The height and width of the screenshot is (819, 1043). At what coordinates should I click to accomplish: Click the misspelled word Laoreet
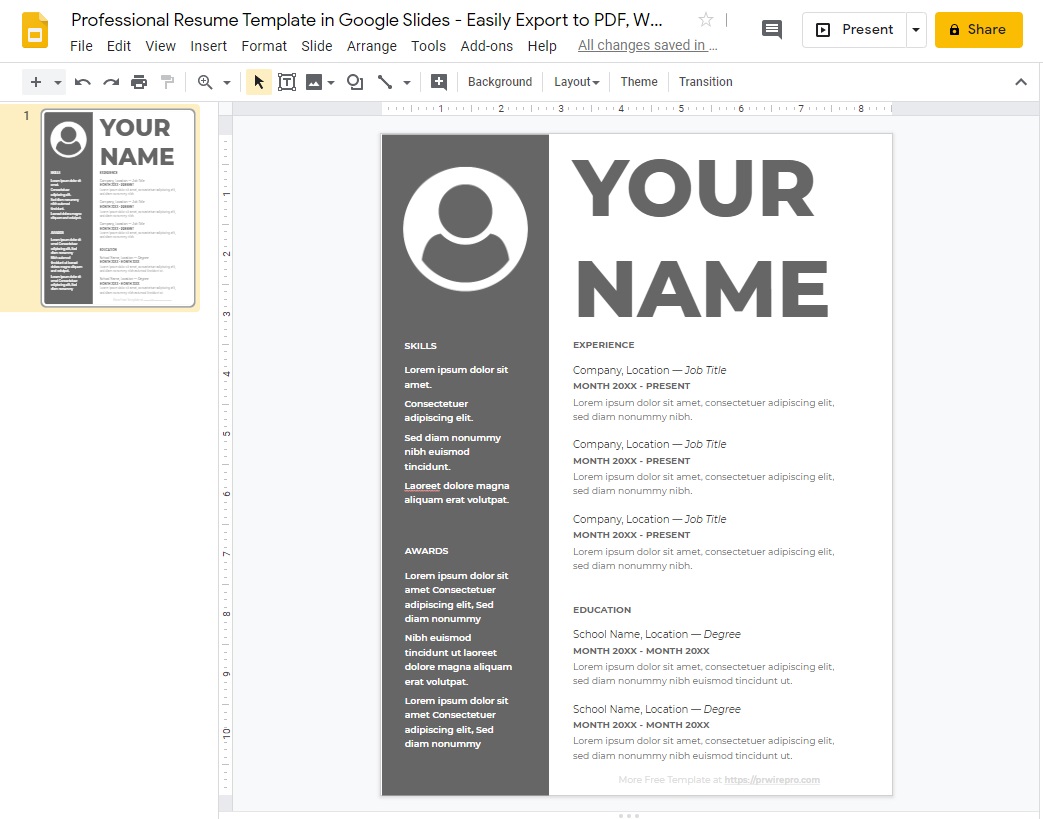click(422, 486)
